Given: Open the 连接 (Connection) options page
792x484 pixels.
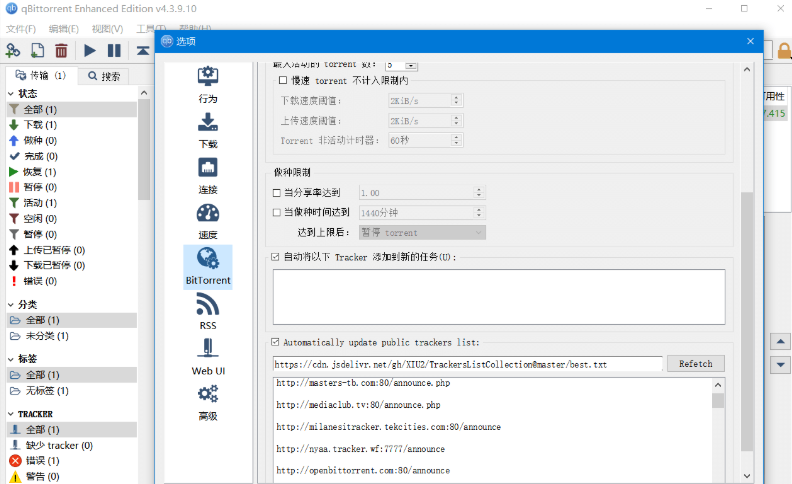Looking at the screenshot, I should [208, 176].
